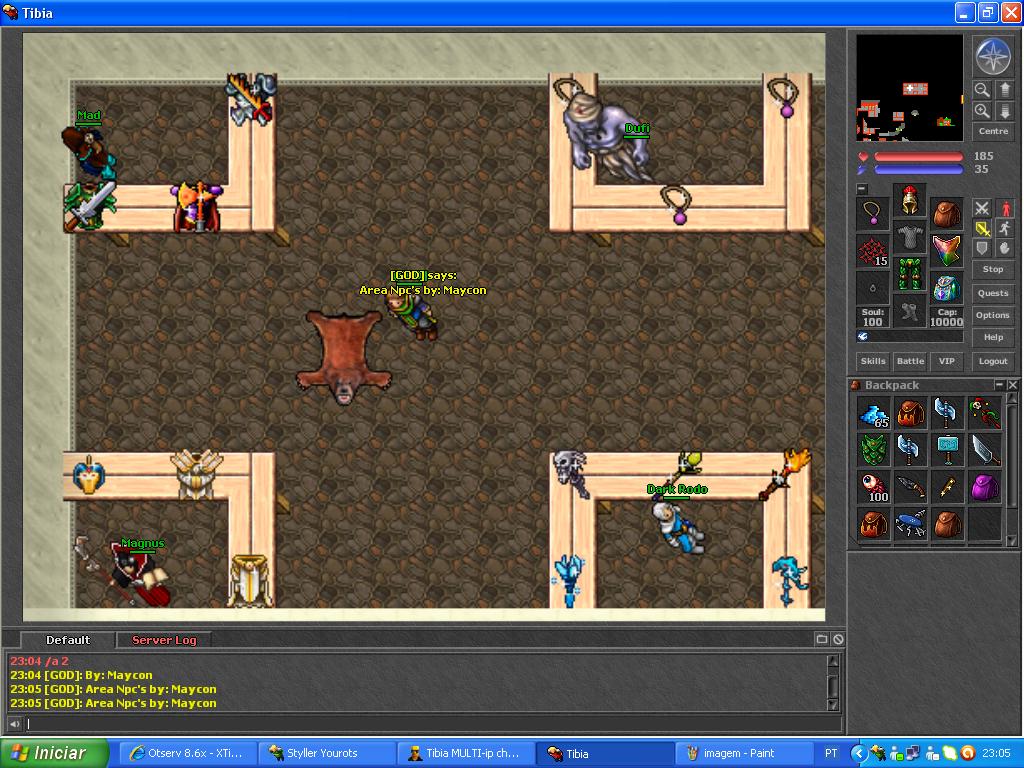Screen dimensions: 1024x768
Task: Select the boots equipment slot
Action: click(x=910, y=310)
